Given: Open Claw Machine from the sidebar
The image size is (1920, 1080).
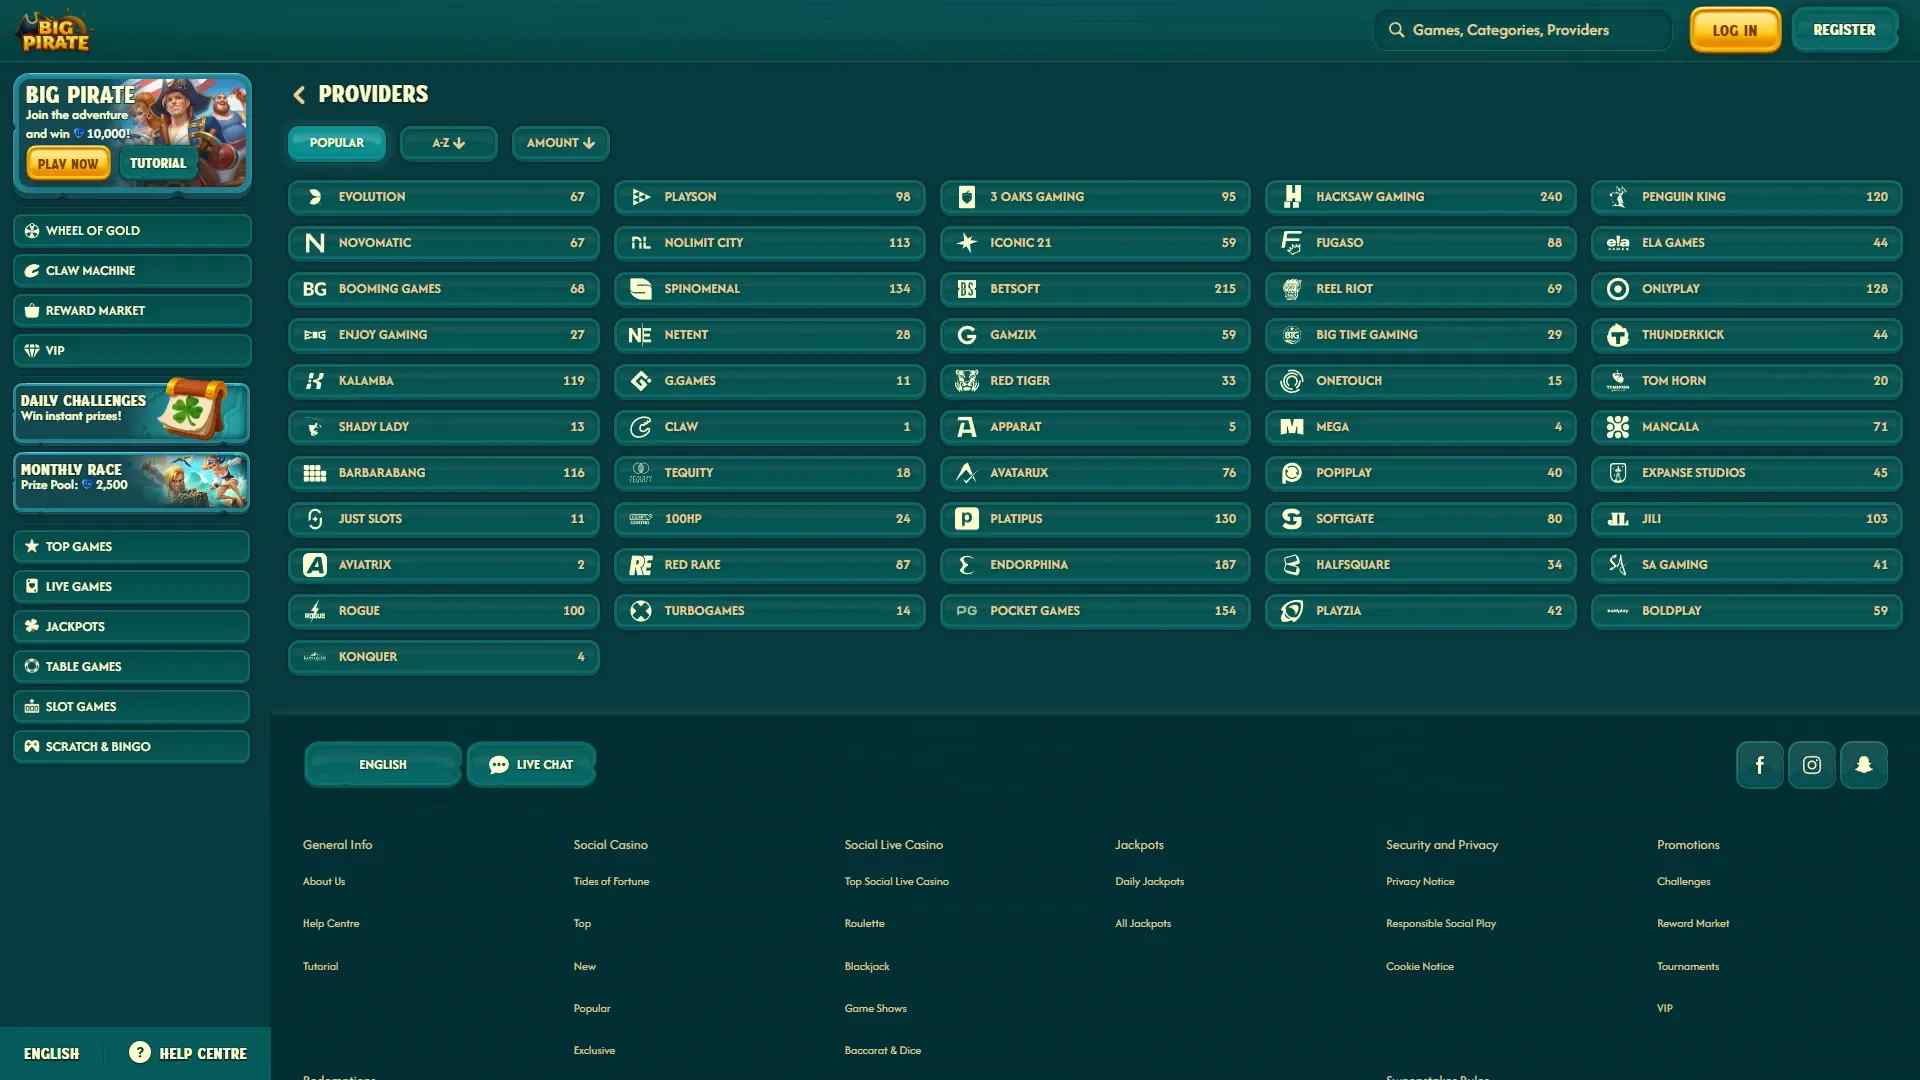Looking at the screenshot, I should pos(132,271).
